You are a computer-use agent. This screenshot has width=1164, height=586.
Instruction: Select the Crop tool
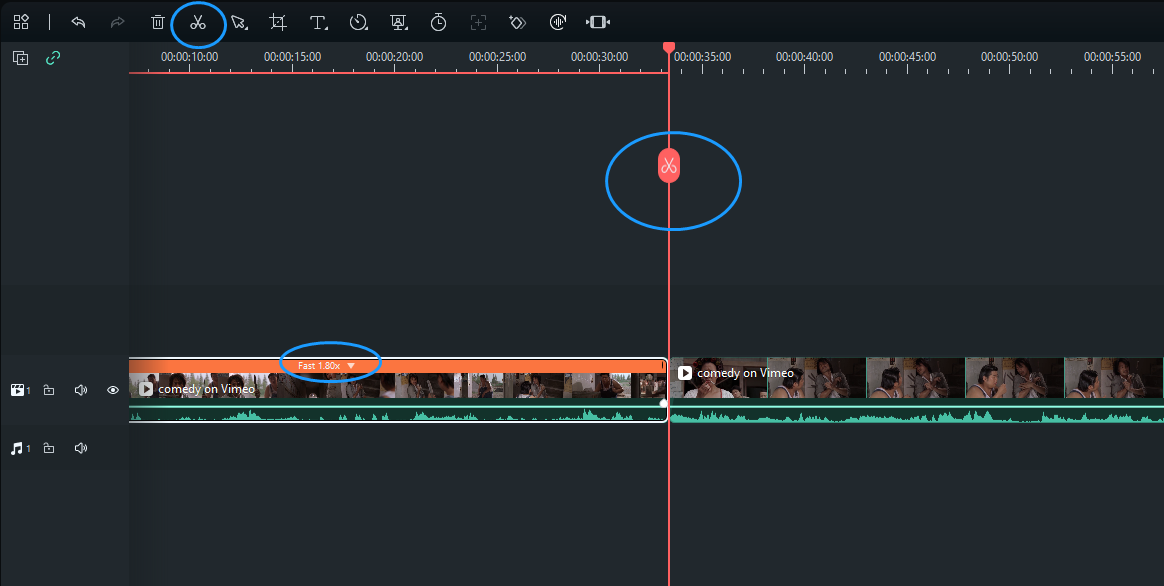pos(278,22)
